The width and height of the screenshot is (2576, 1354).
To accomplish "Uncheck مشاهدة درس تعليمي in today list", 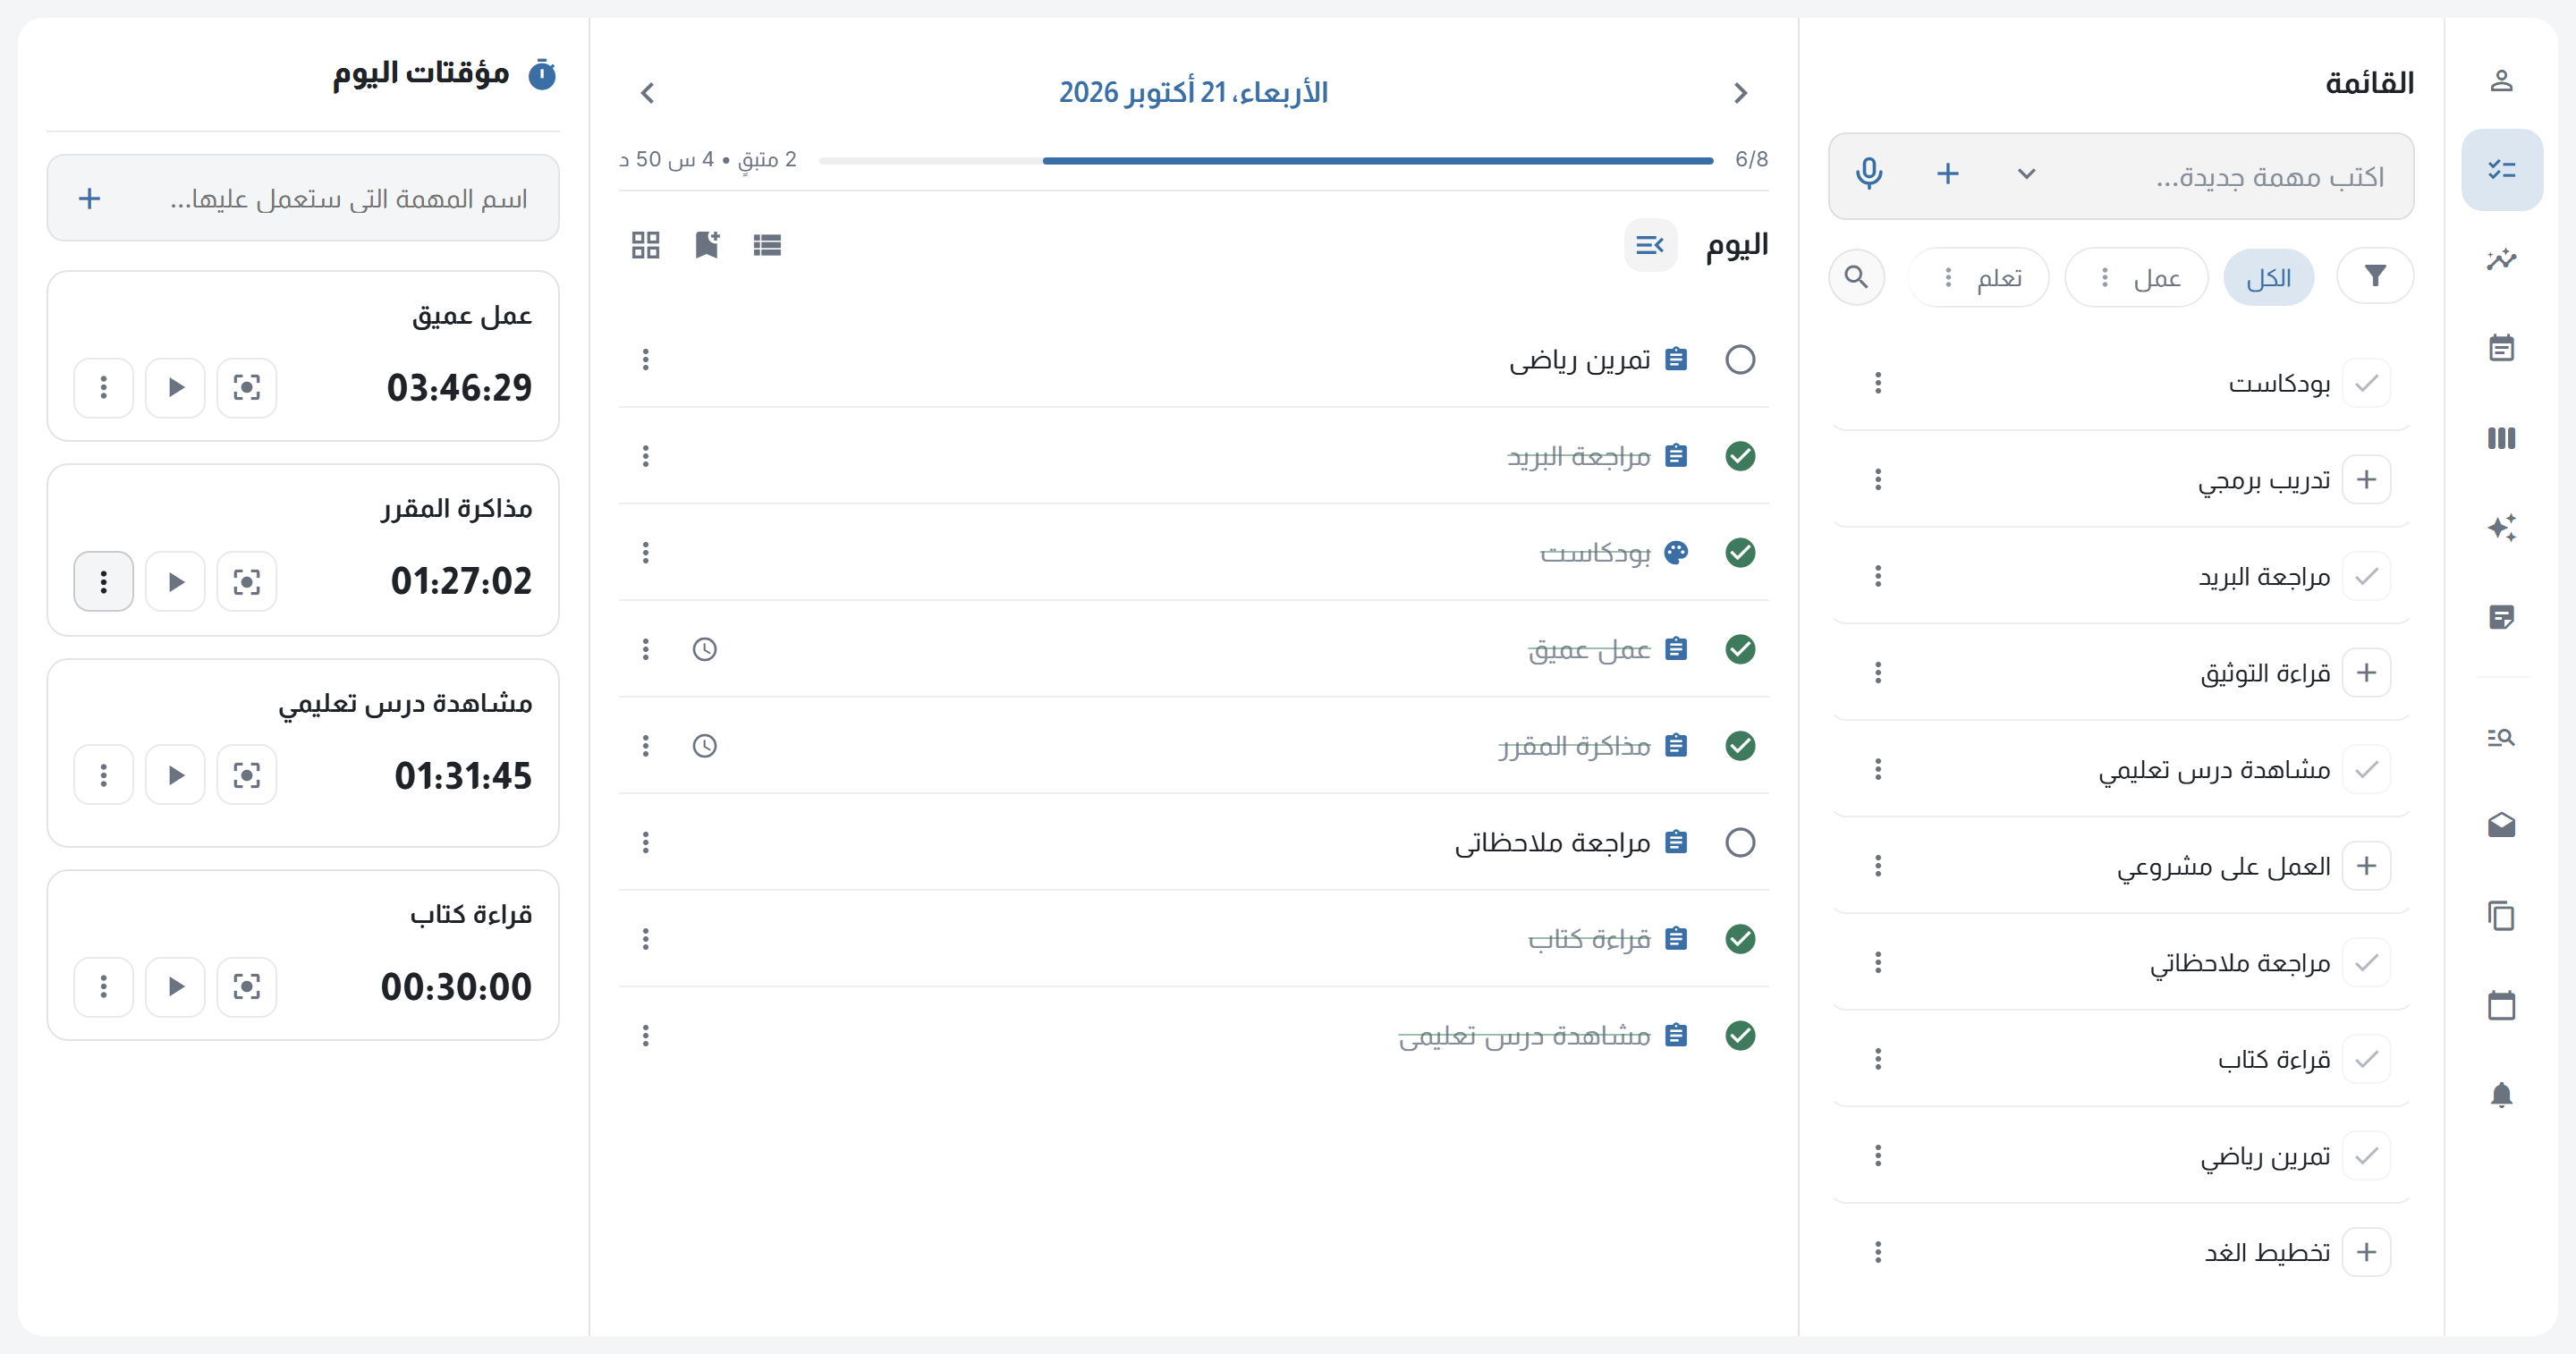I will 1740,1036.
